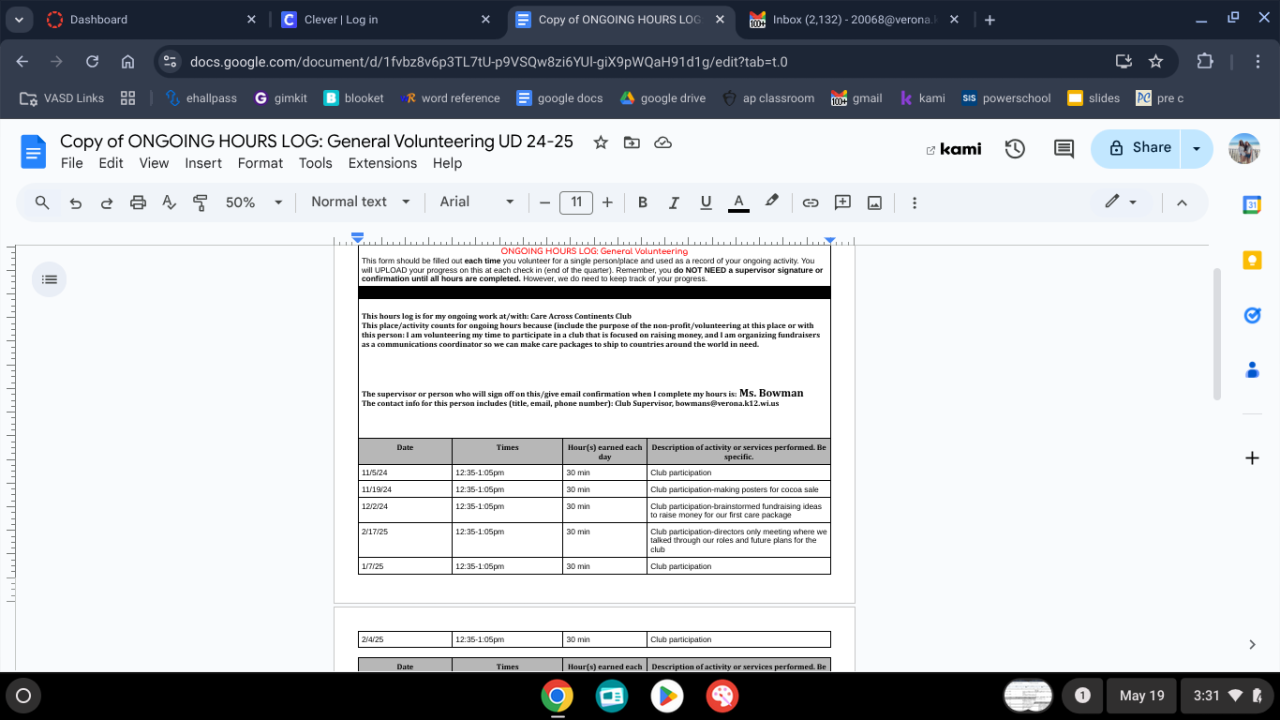Hide the menus chevron
Viewport: 1280px width, 720px height.
[1181, 202]
